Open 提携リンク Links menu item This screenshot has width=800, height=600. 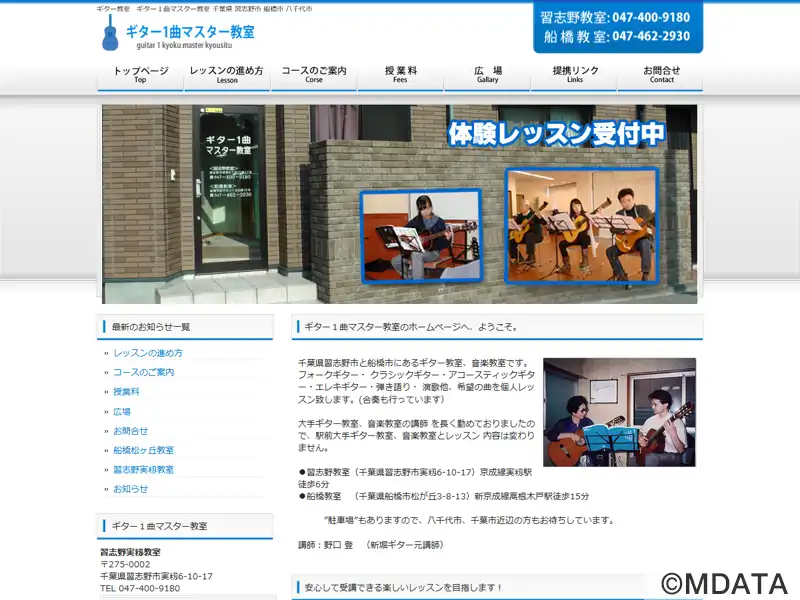(x=574, y=74)
